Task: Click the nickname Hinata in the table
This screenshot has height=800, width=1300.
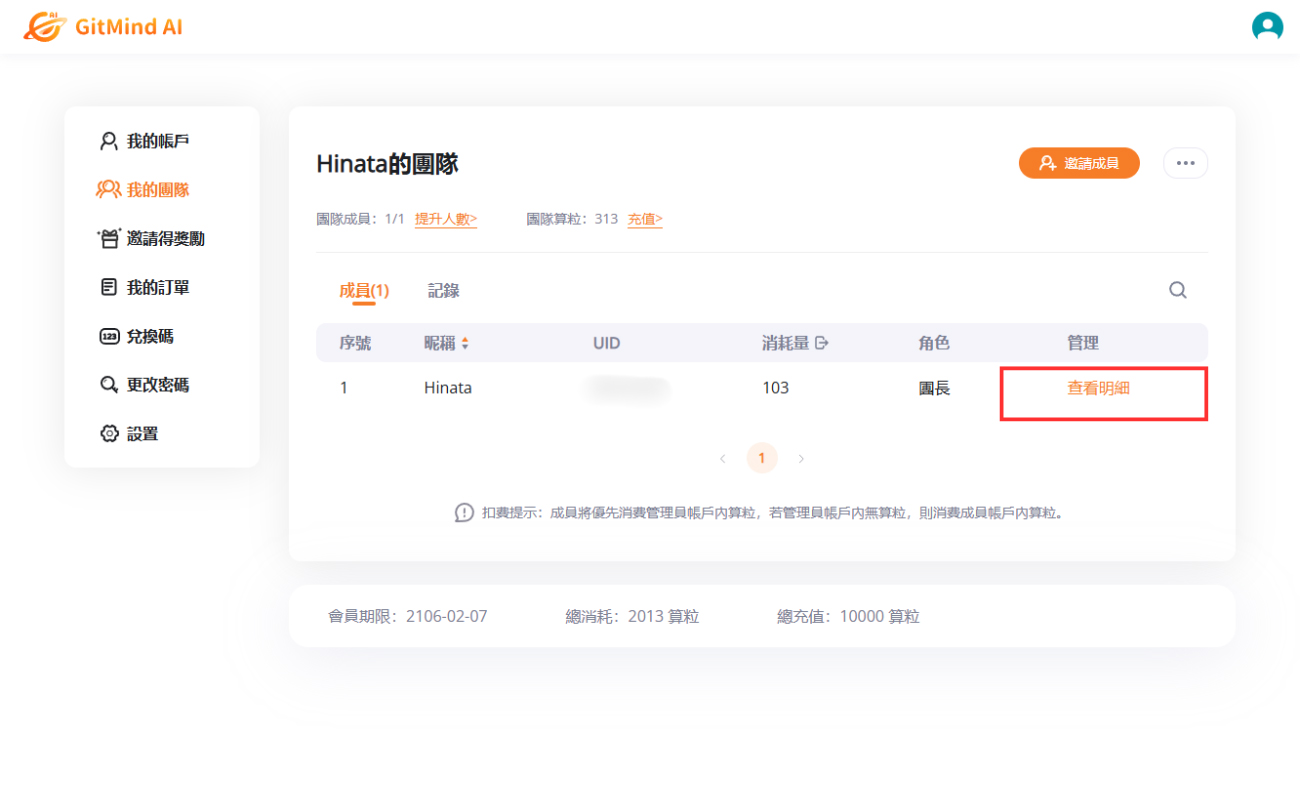Action: 448,388
